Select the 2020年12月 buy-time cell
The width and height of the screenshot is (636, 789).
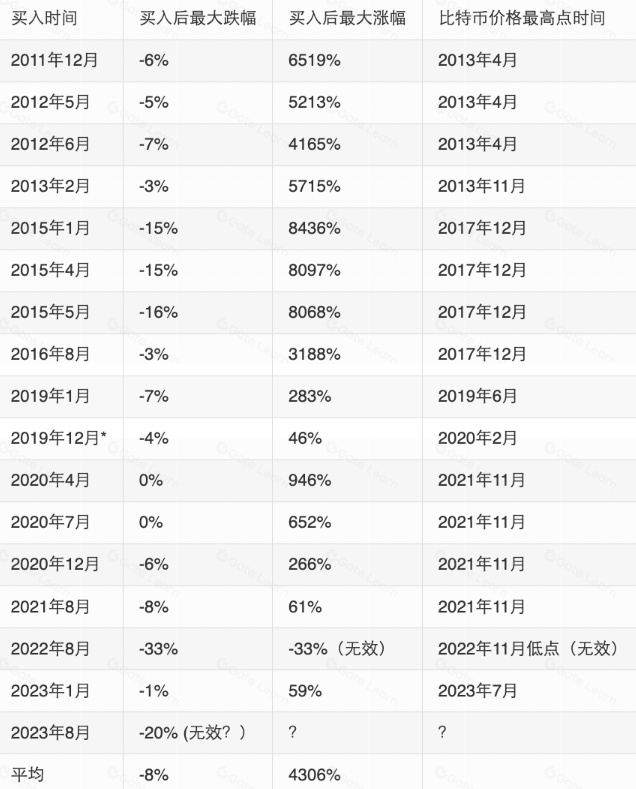point(55,564)
